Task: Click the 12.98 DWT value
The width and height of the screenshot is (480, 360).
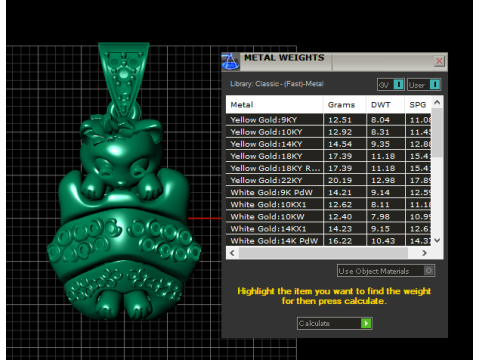Action: coord(383,180)
